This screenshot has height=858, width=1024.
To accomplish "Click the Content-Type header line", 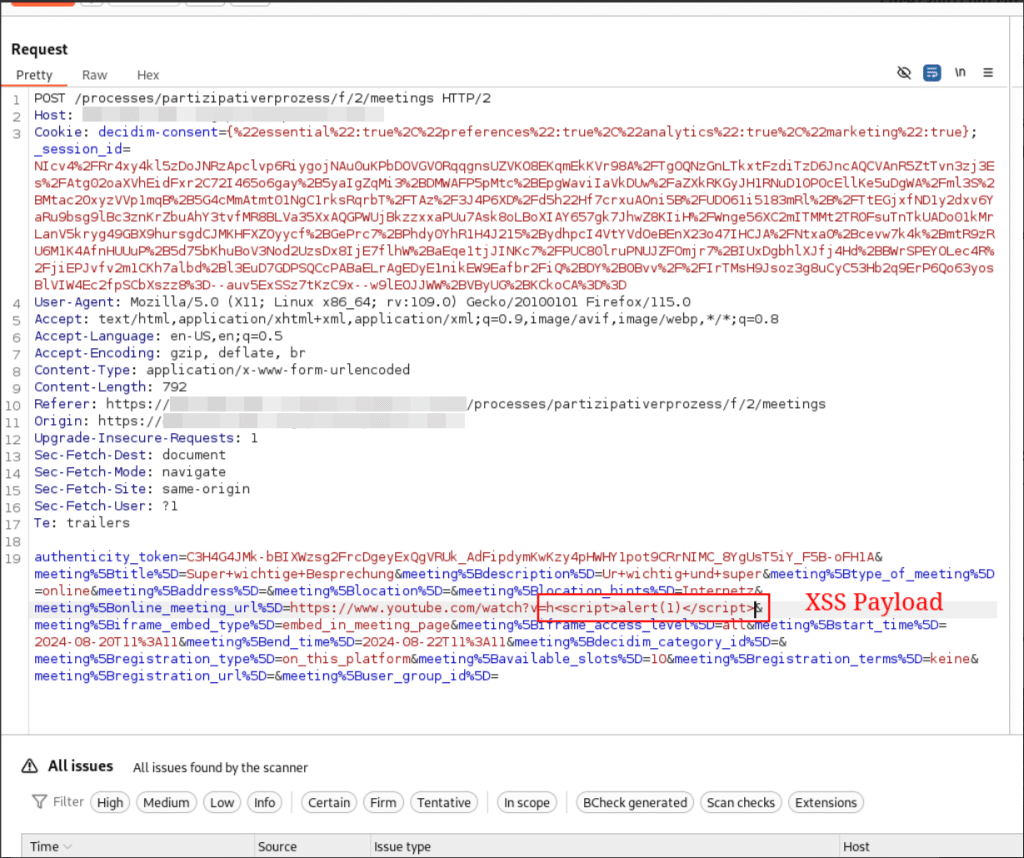I will click(x=222, y=370).
